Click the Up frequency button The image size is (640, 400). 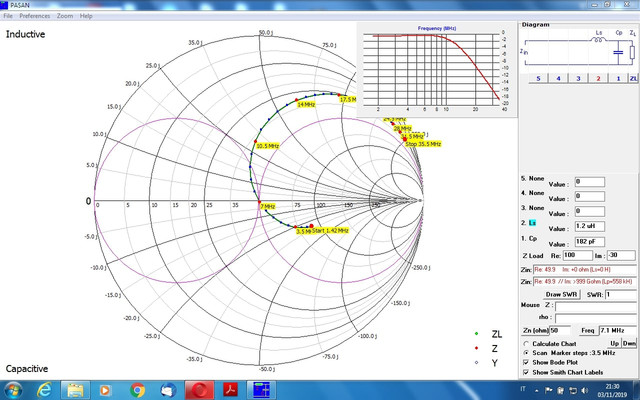click(615, 343)
